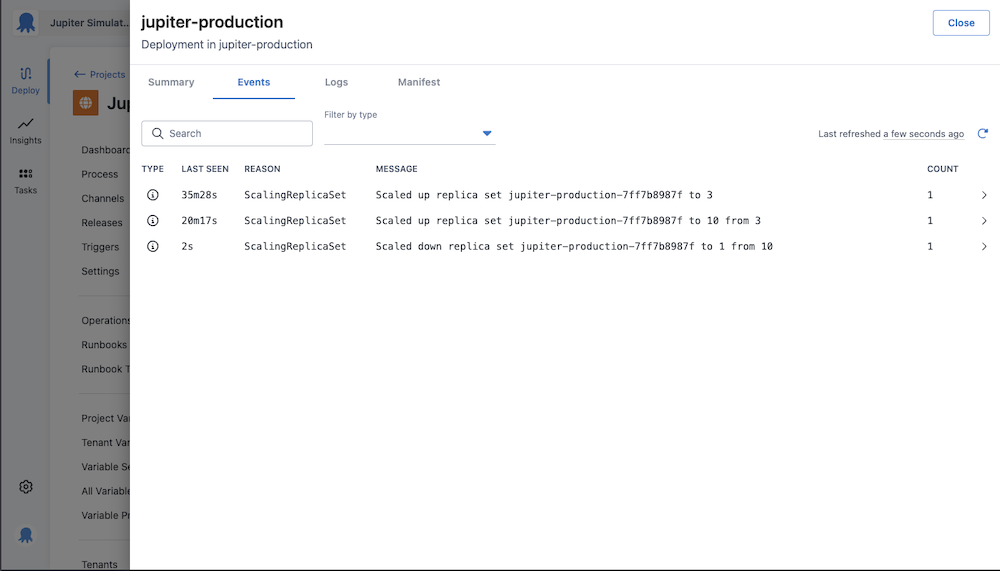Click the 'Jupiter Simulat...' space name
Screen dimensions: 1000x571
[89, 23]
